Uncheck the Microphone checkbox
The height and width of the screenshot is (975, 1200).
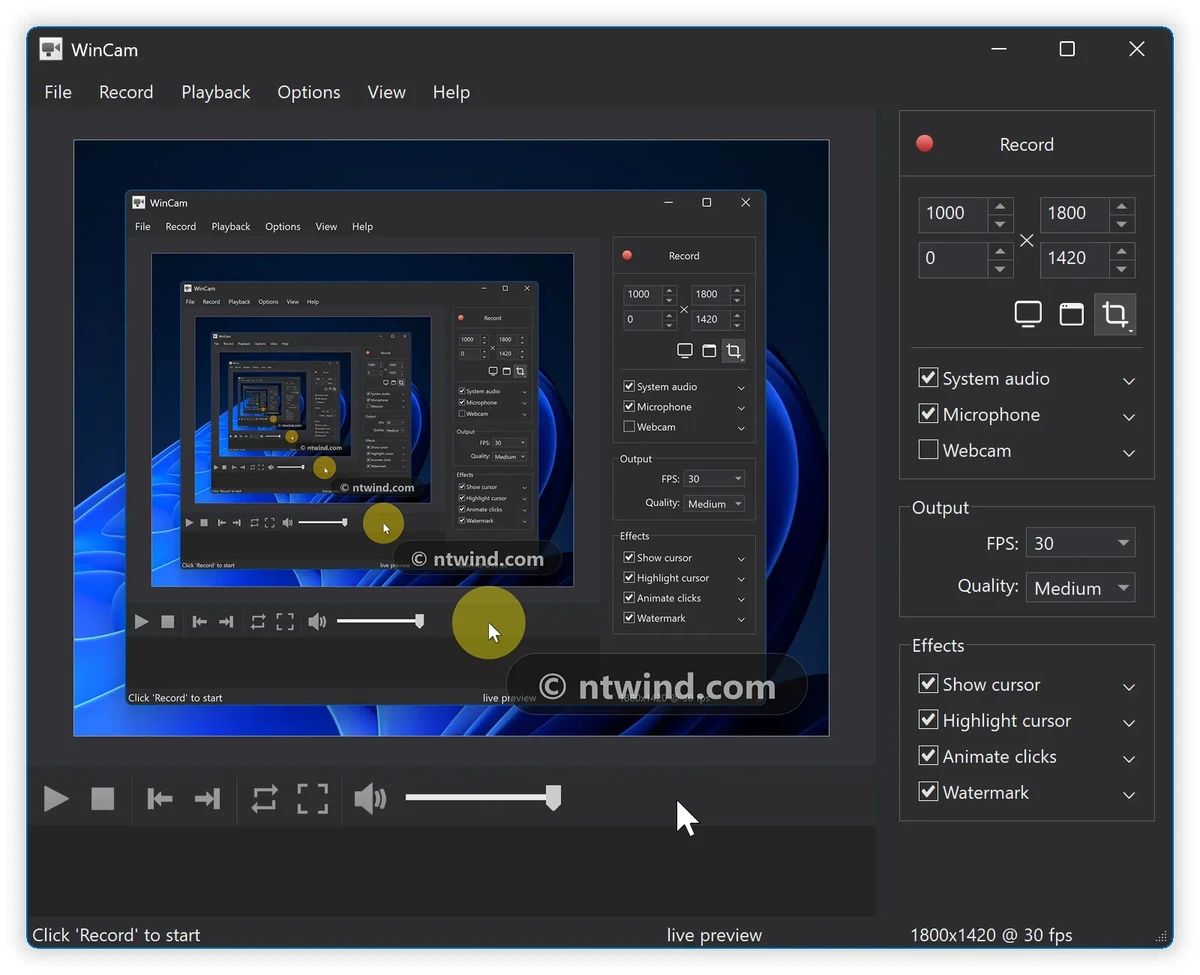[928, 414]
